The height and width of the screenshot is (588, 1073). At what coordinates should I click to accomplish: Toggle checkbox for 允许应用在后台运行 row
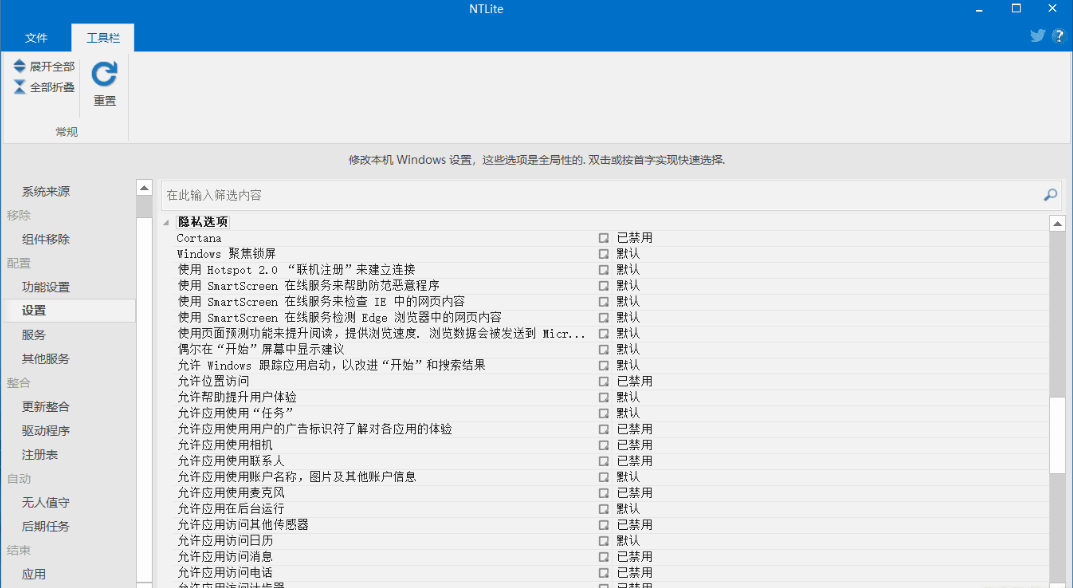click(x=604, y=509)
